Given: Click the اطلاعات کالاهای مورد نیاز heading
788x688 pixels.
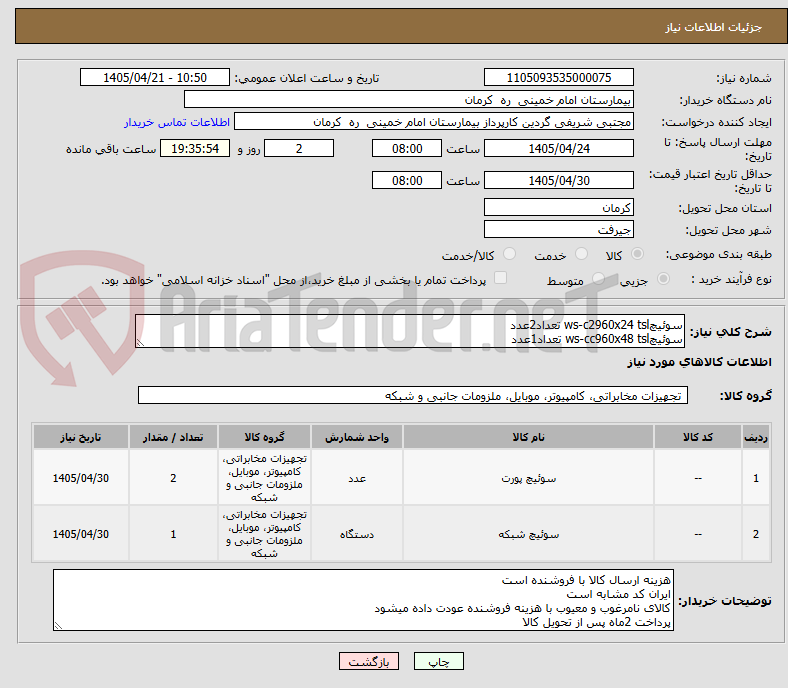Looking at the screenshot, I should point(699,362).
